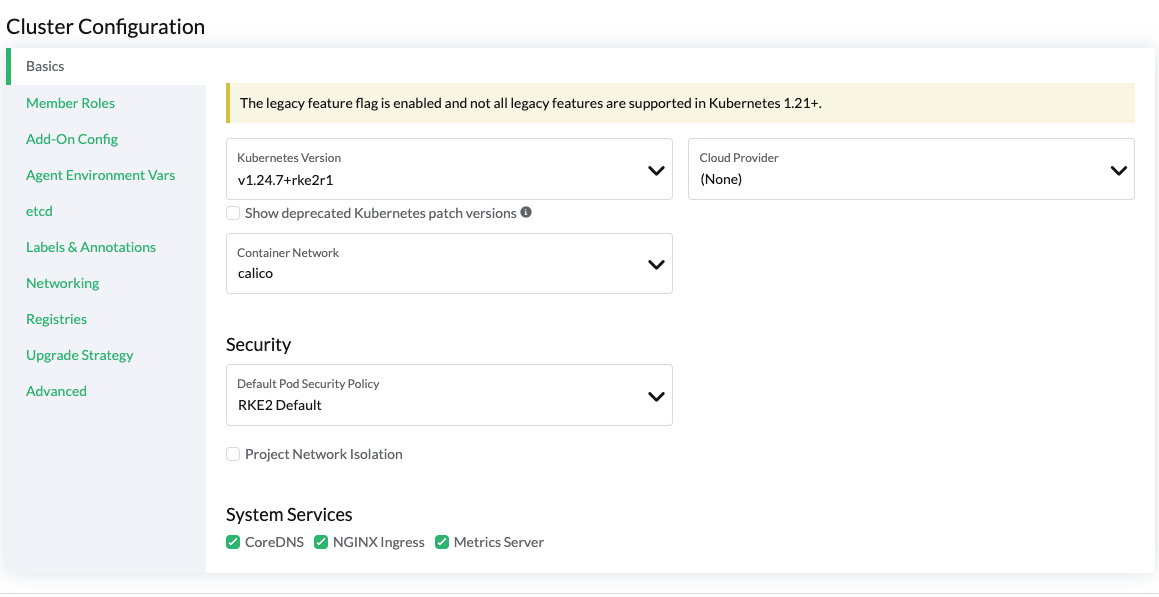Screen dimensions: 1159x597
Task: Enable Project Network Isolation
Action: coord(232,453)
